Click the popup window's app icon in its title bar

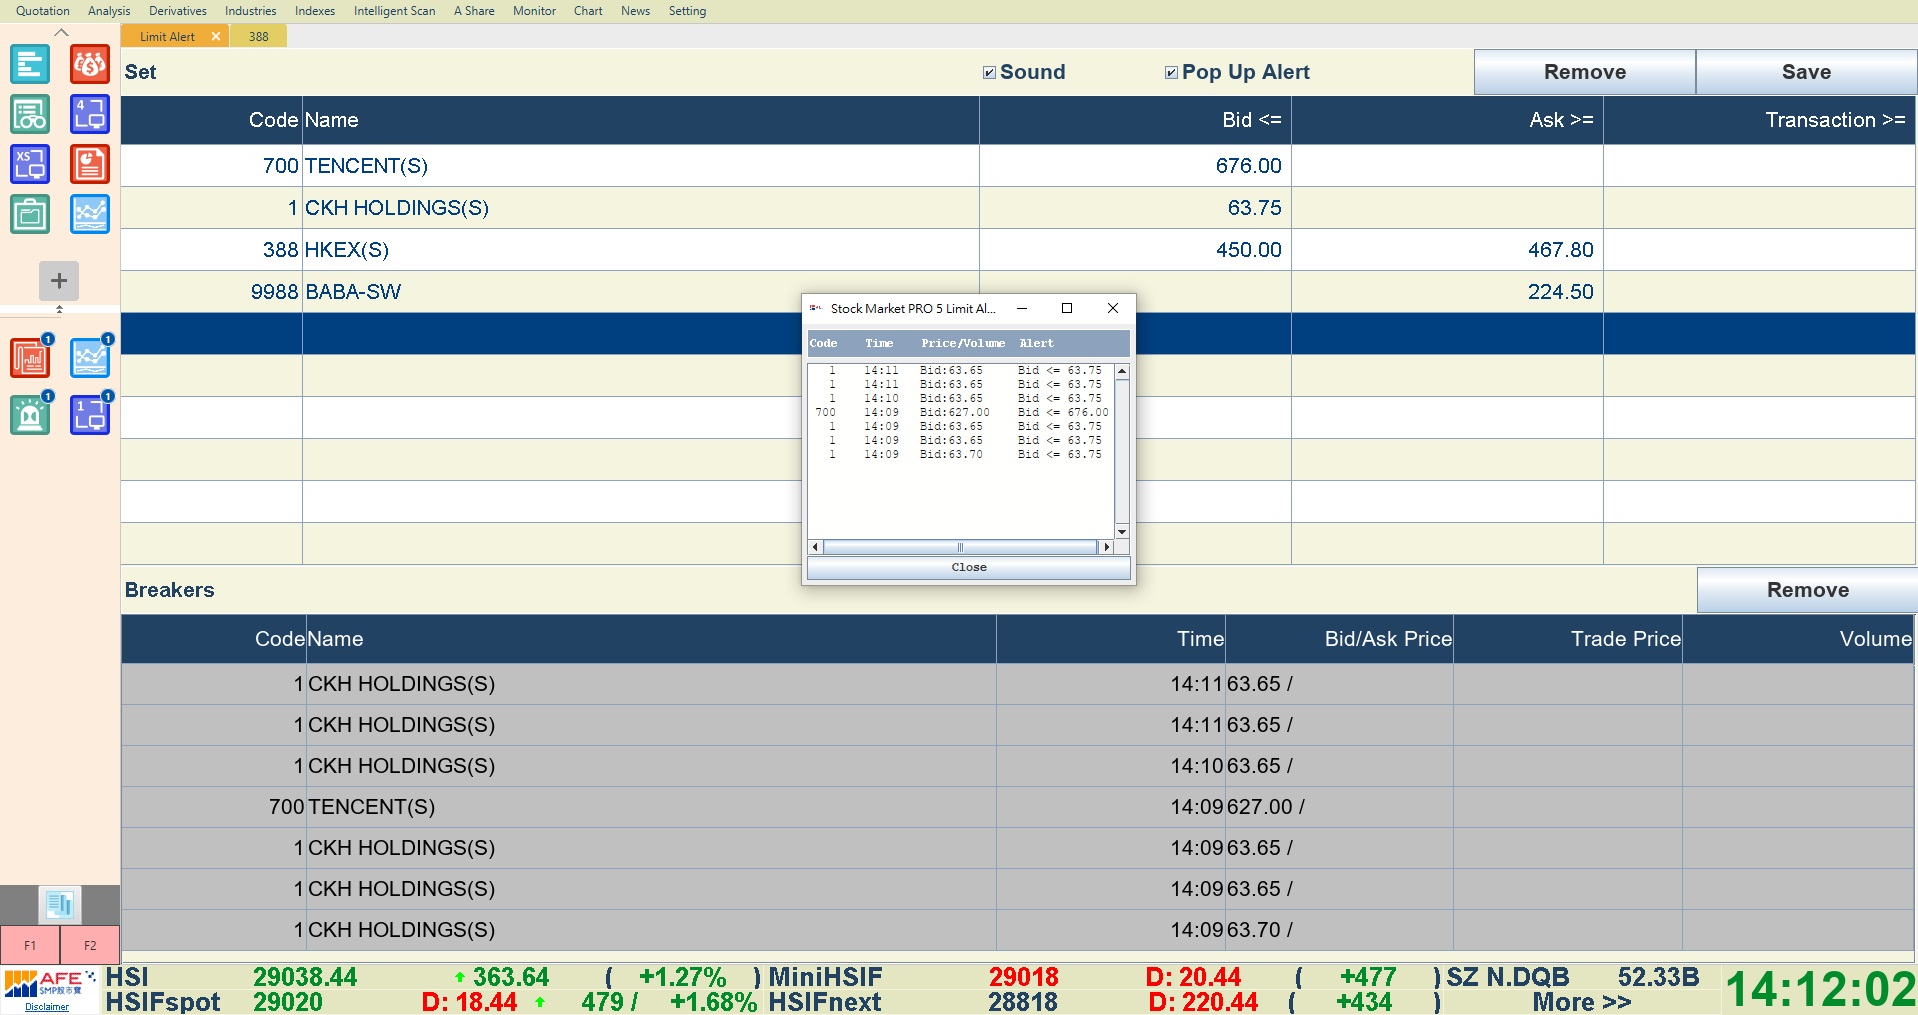point(816,308)
